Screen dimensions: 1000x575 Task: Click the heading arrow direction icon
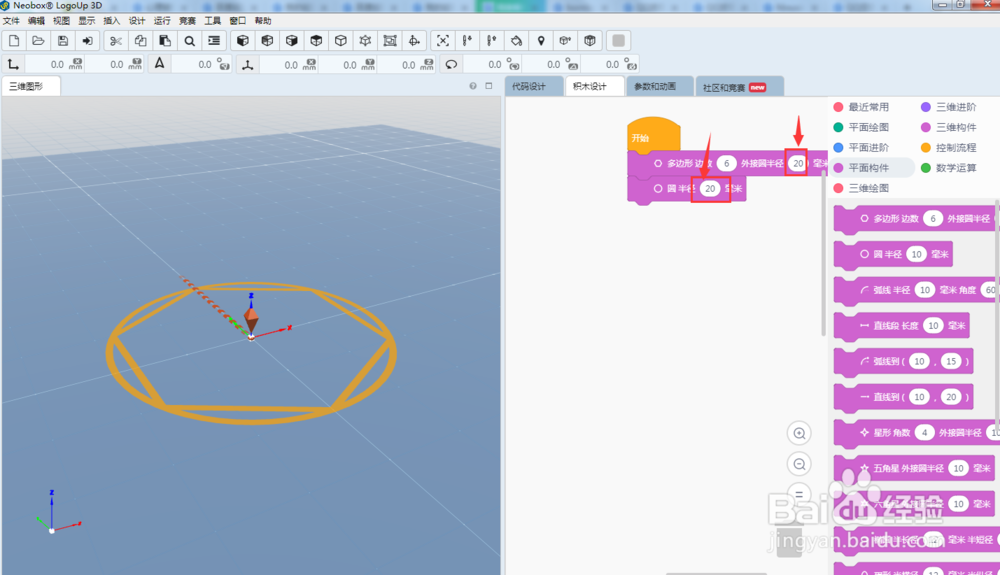click(159, 64)
